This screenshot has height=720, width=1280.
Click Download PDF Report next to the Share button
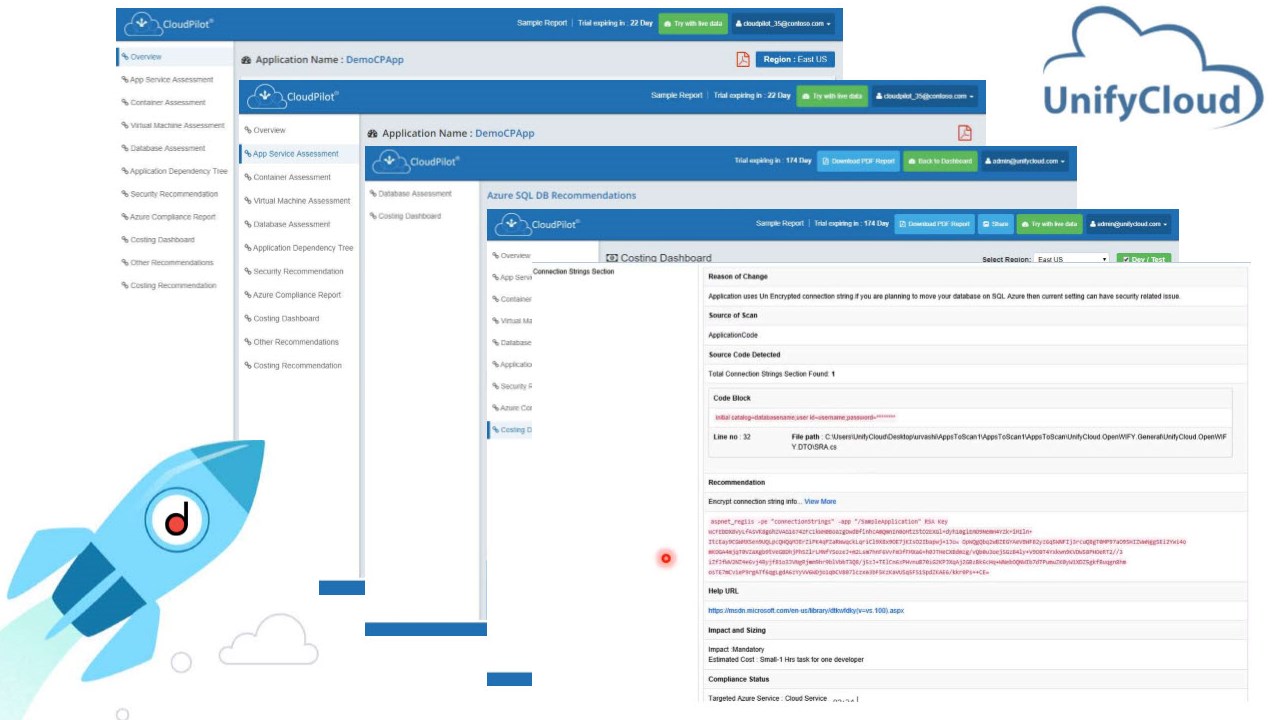(x=934, y=224)
